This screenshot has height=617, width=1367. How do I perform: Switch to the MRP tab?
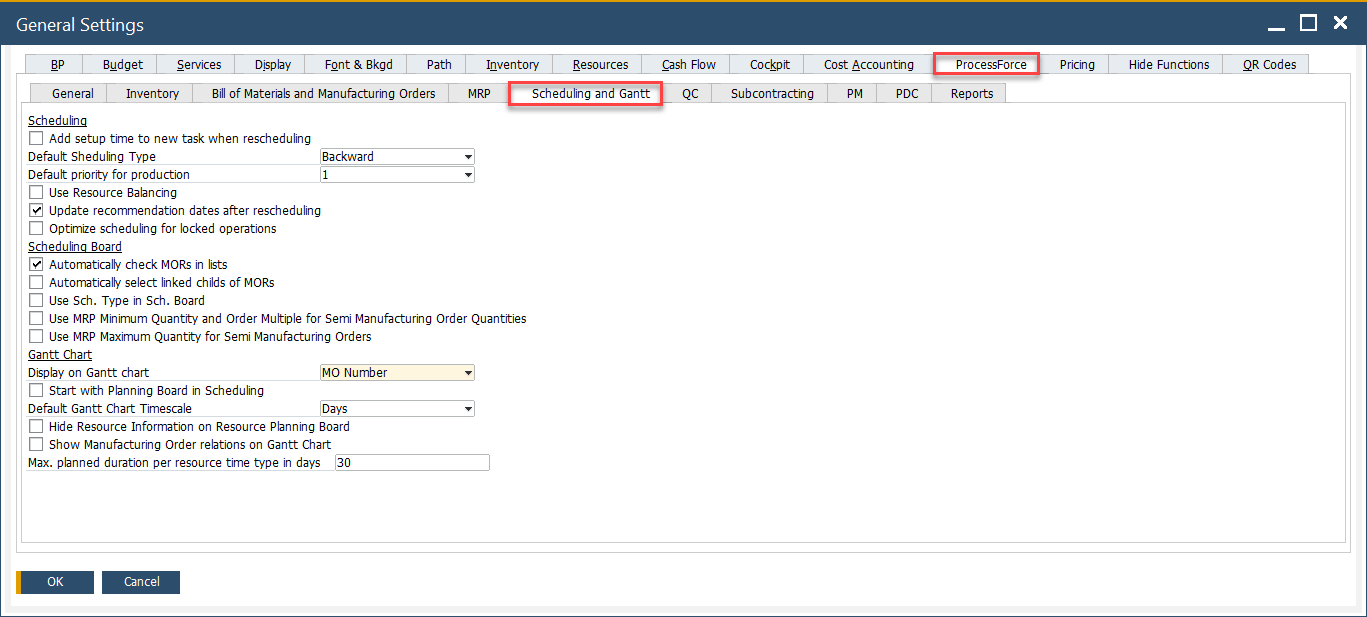(x=478, y=92)
